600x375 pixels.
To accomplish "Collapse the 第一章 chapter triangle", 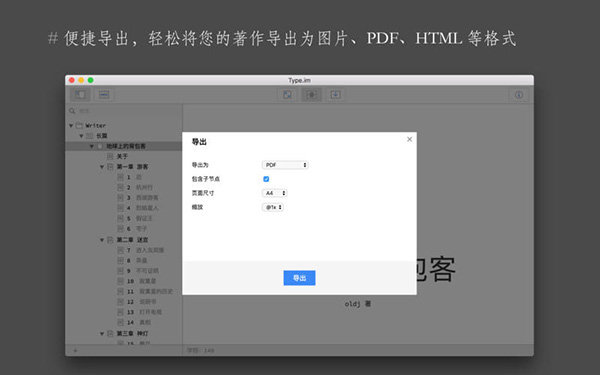I will pyautogui.click(x=102, y=167).
